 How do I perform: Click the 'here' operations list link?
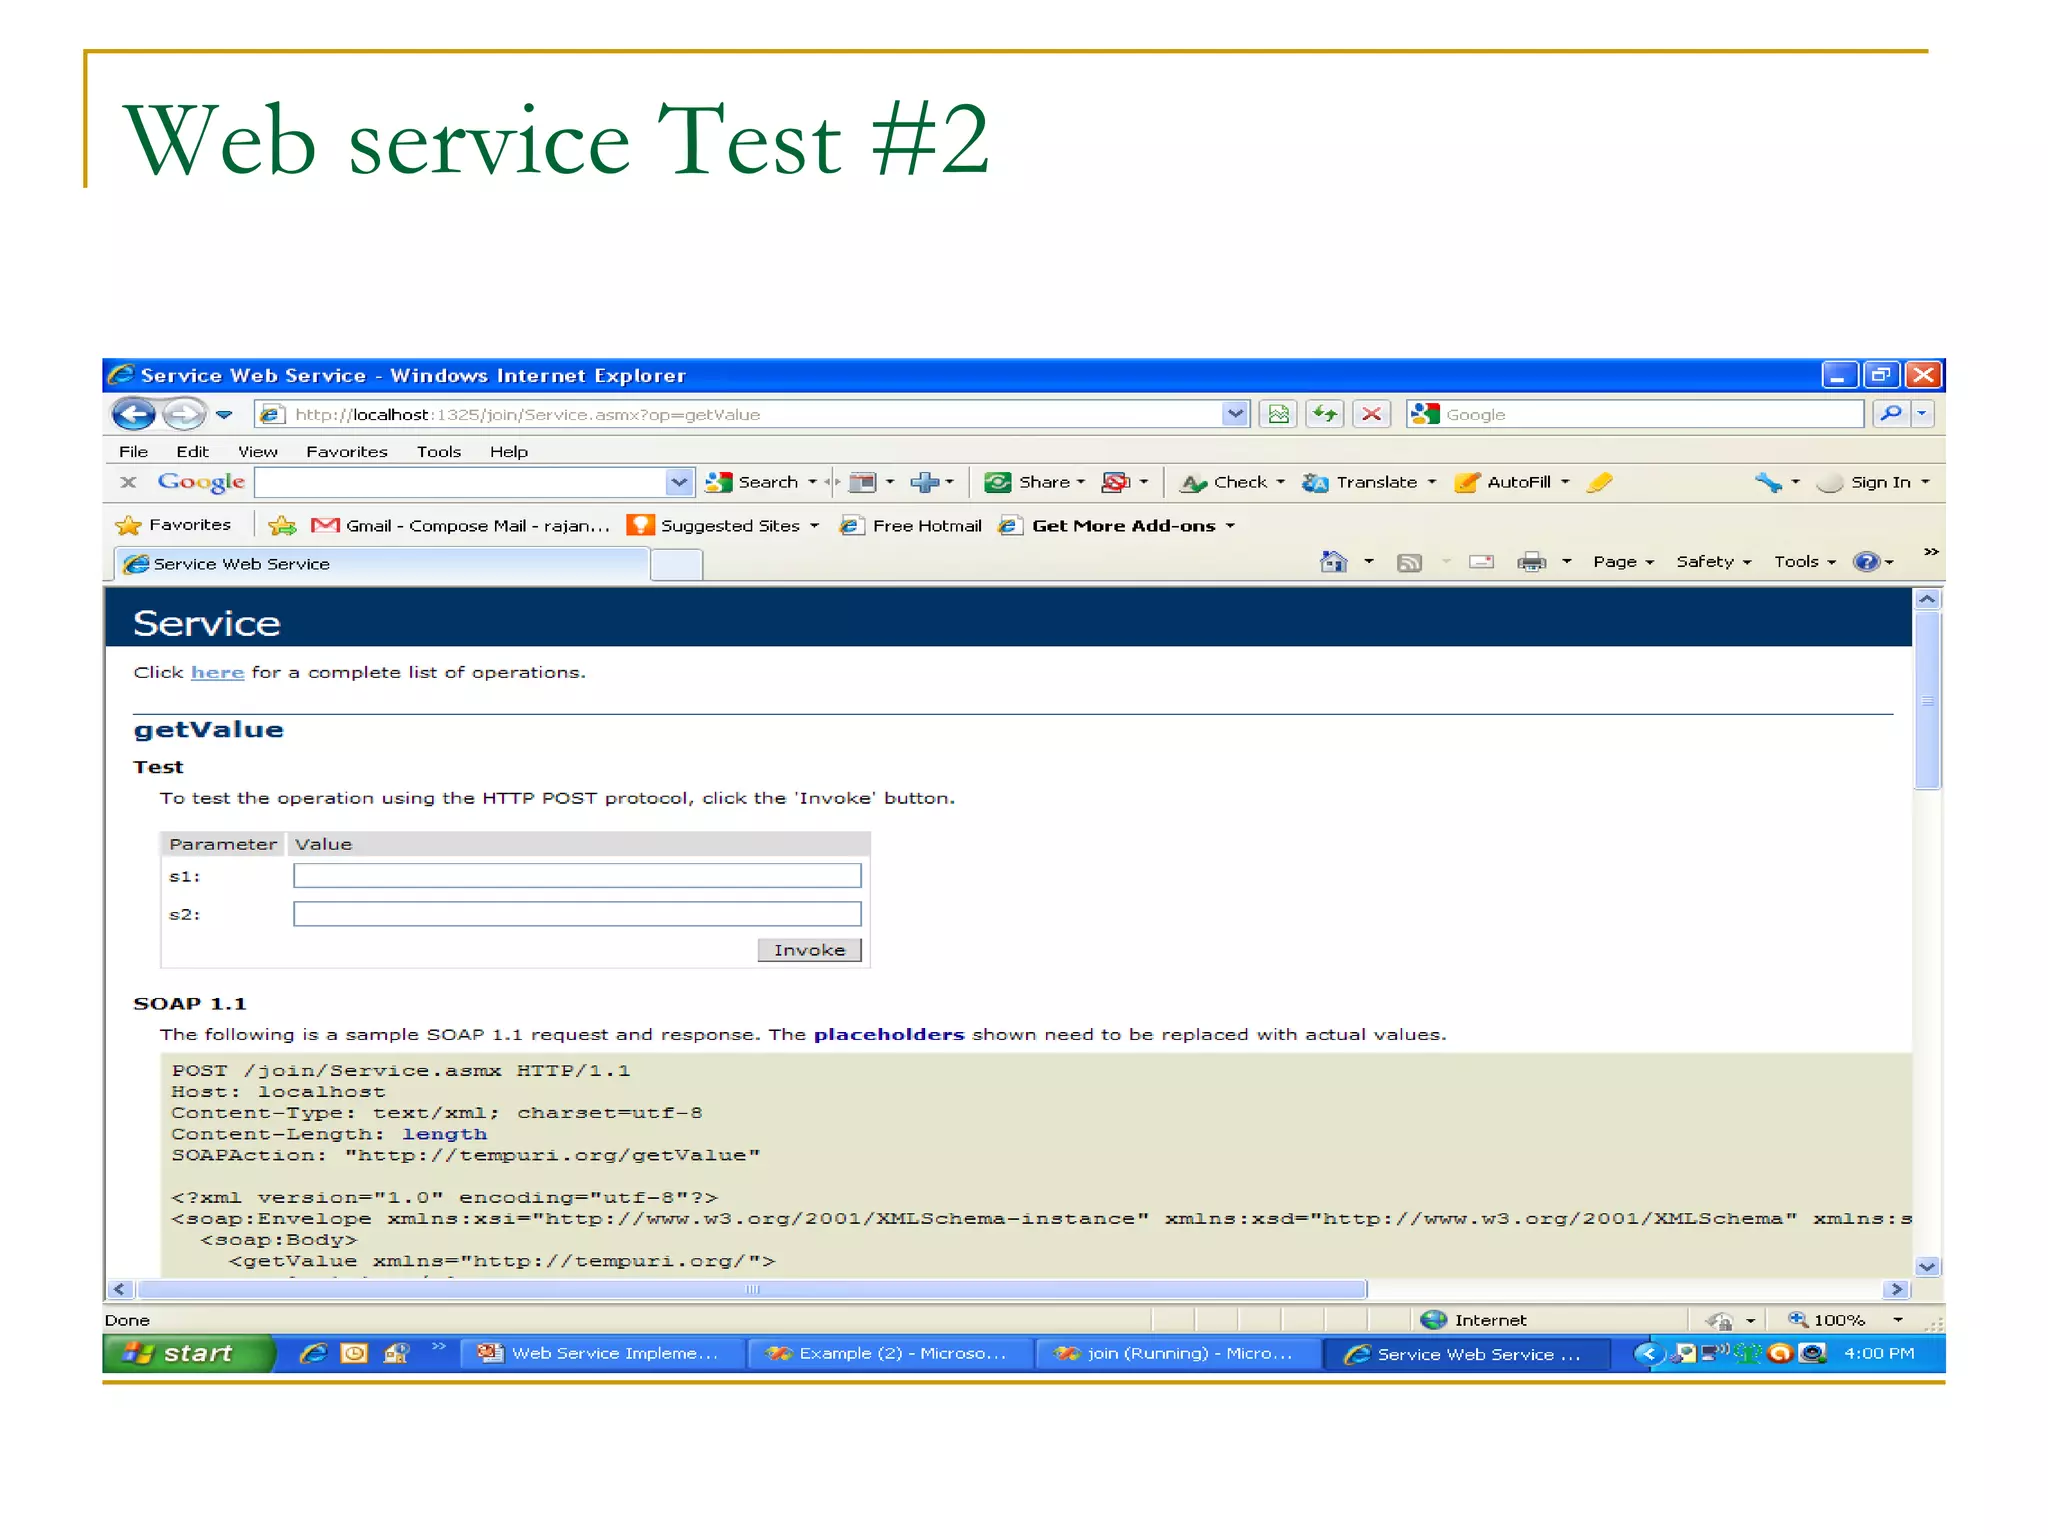click(217, 672)
